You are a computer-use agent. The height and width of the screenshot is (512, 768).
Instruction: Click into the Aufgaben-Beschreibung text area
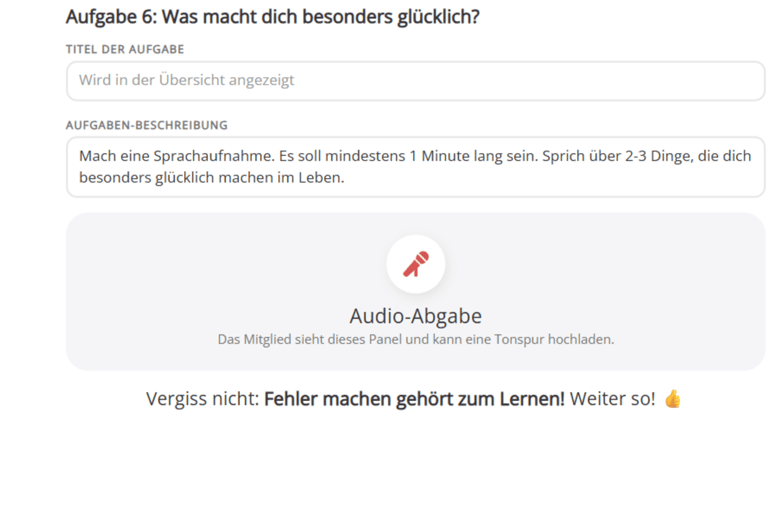(x=415, y=167)
